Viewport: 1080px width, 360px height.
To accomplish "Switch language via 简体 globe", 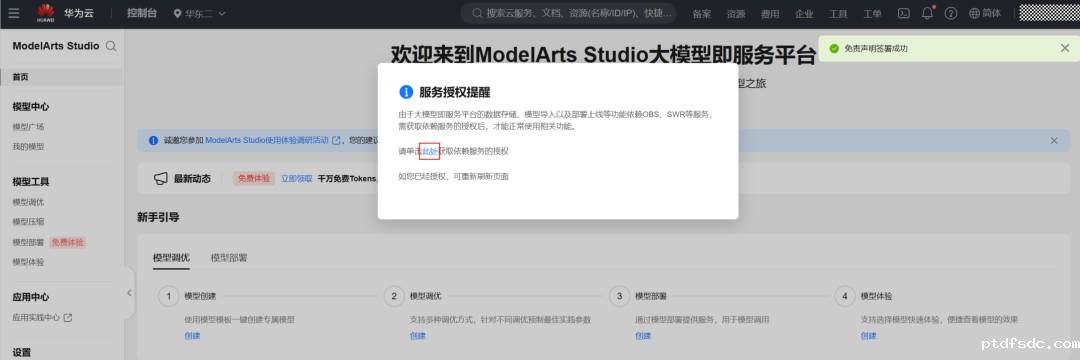I will click(x=985, y=13).
